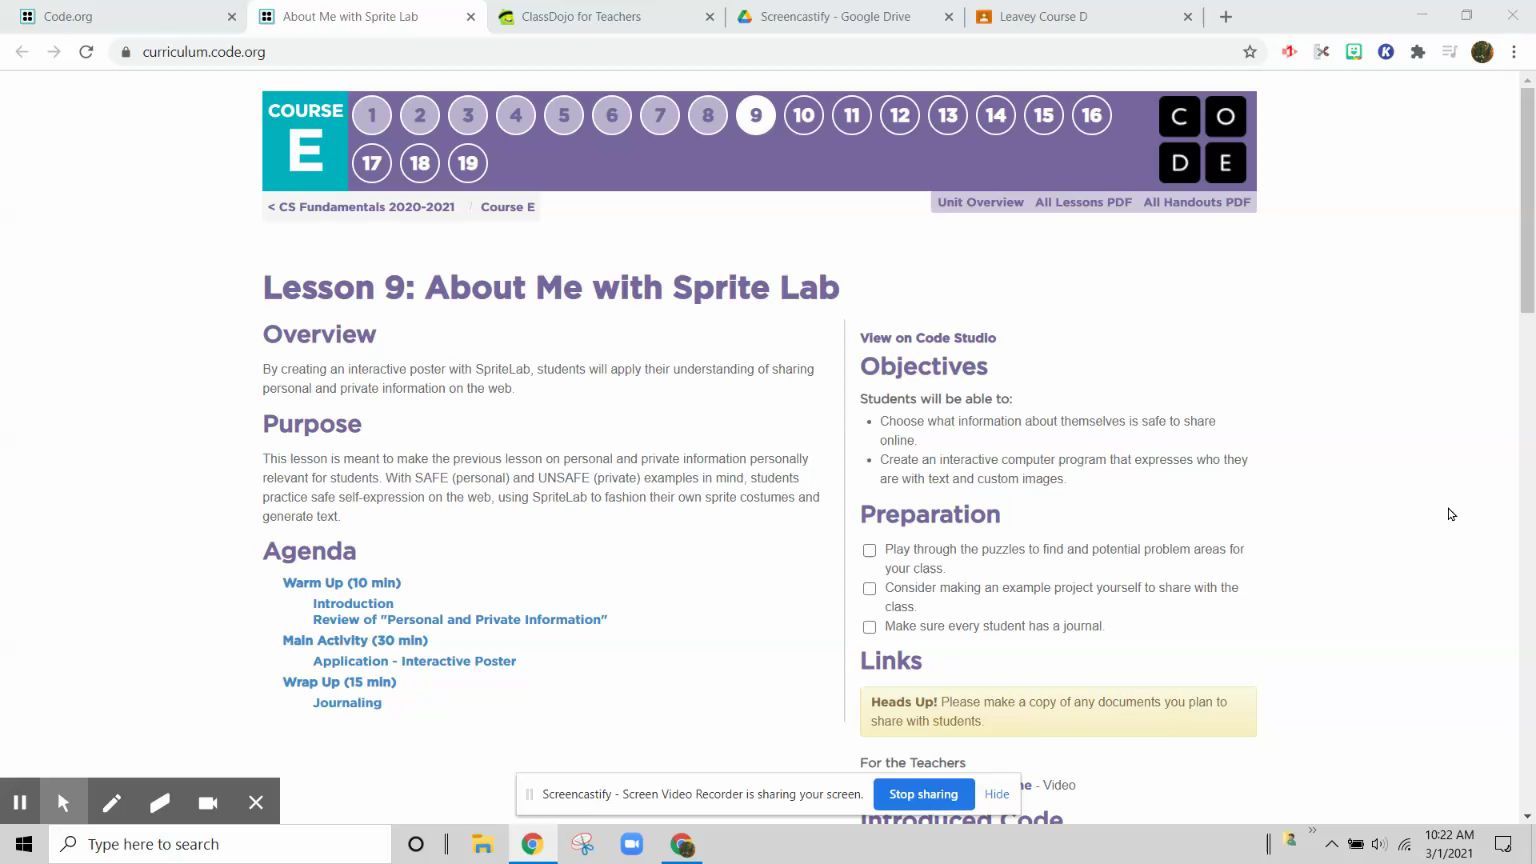1536x864 pixels.
Task: Select the cursor focus tool in Screencastify
Action: [64, 802]
